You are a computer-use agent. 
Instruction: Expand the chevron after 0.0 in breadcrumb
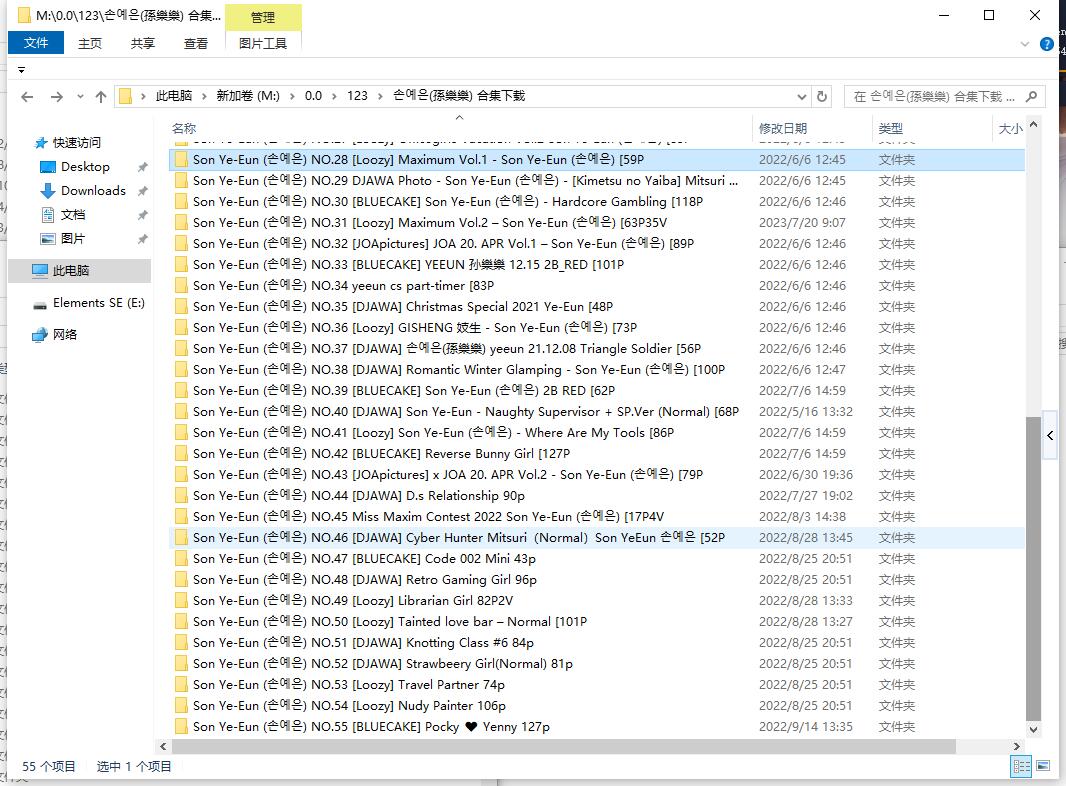(x=334, y=96)
